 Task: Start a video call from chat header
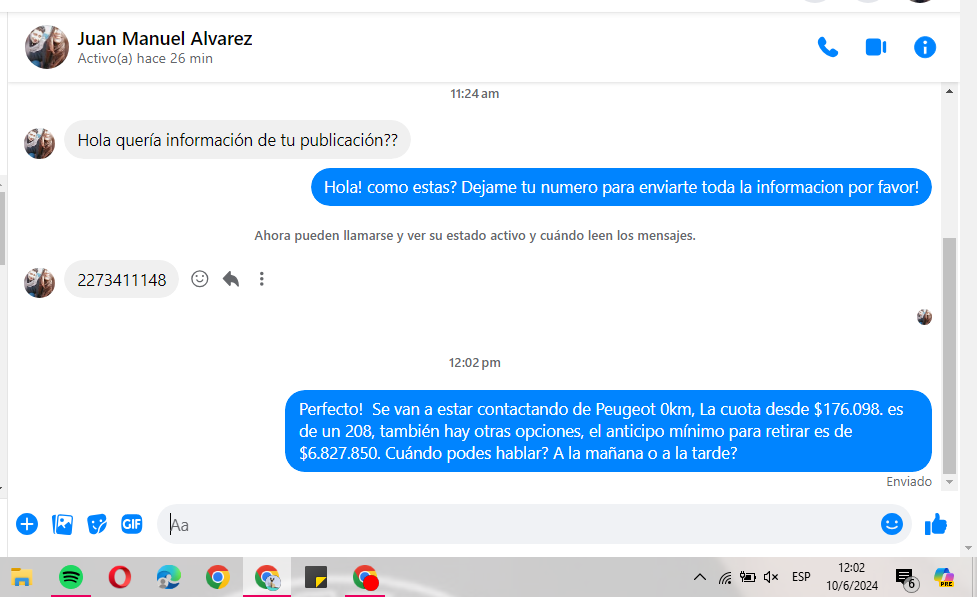(x=876, y=47)
